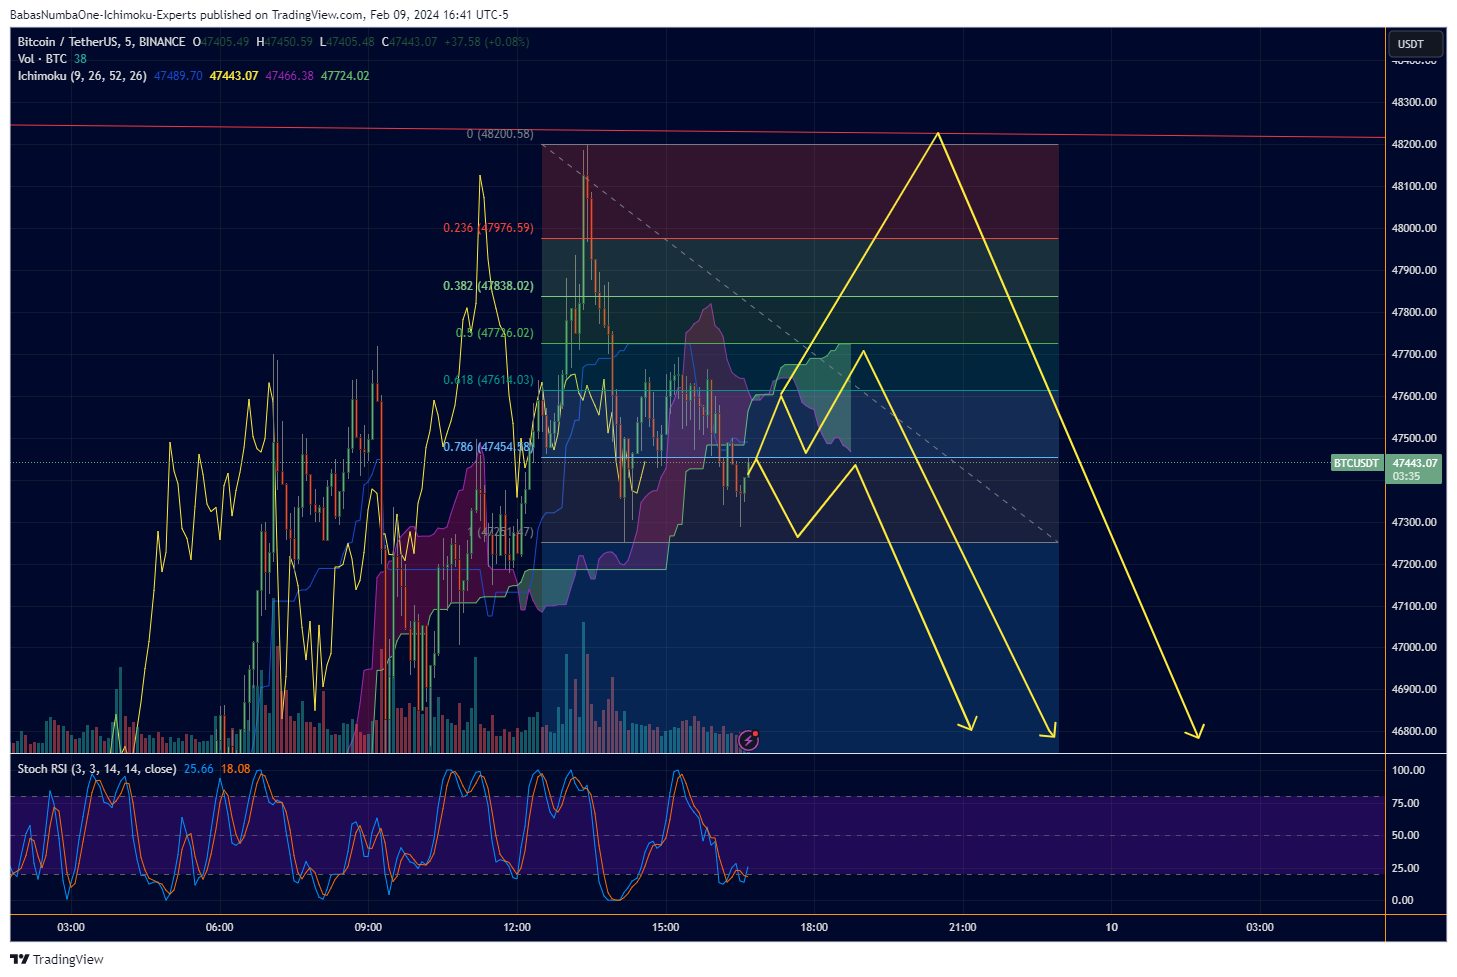The image size is (1457, 977).
Task: Click the Fibonacci 0 (48200.58) label
Action: tap(500, 134)
